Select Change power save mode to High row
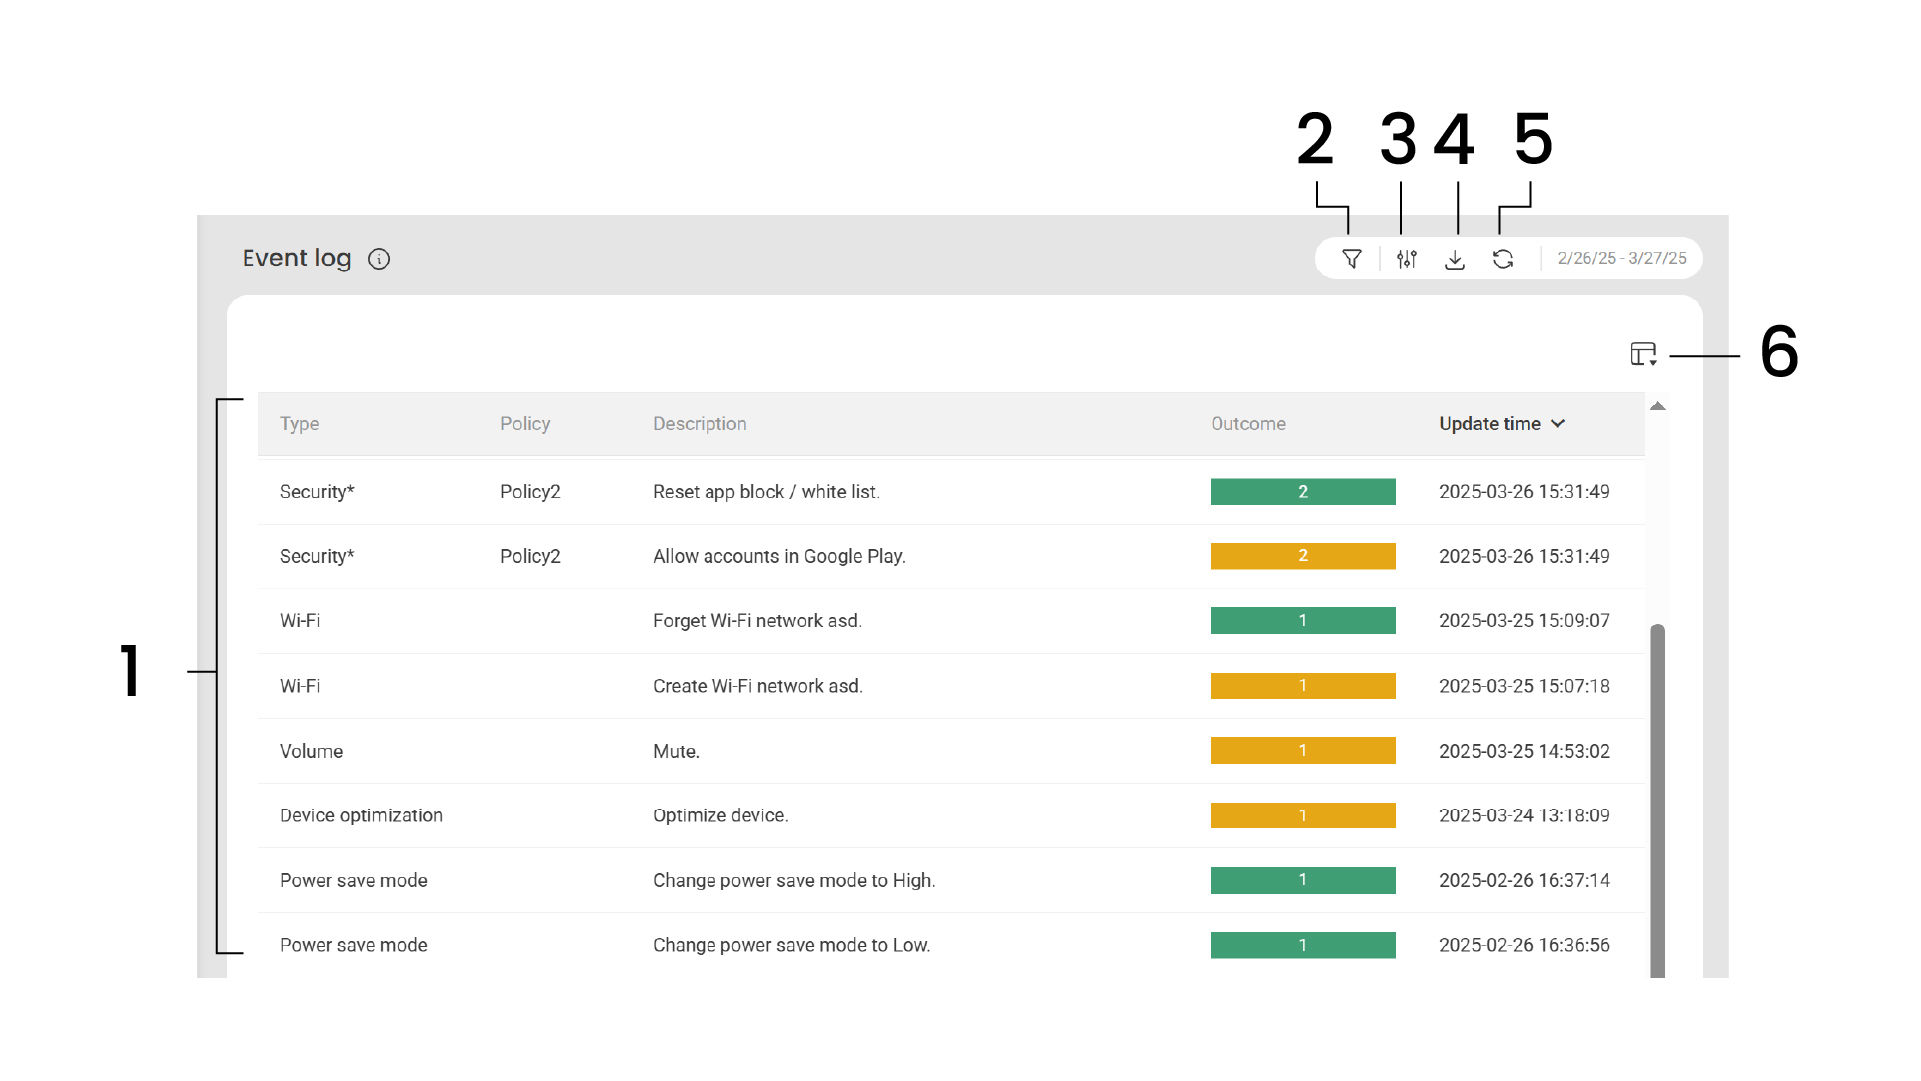1921x1081 pixels. point(793,881)
